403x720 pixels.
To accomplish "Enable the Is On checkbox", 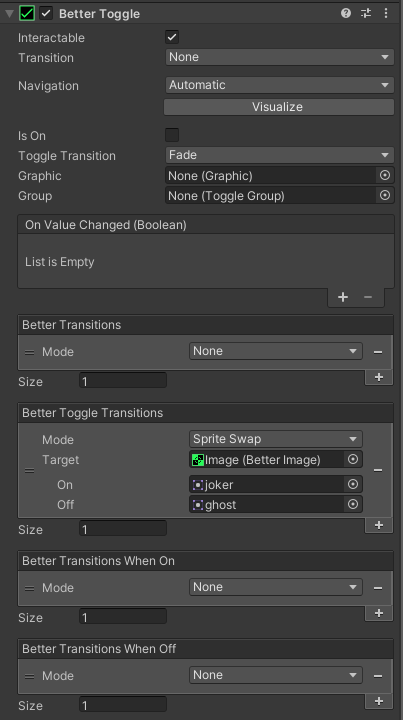I will point(172,135).
